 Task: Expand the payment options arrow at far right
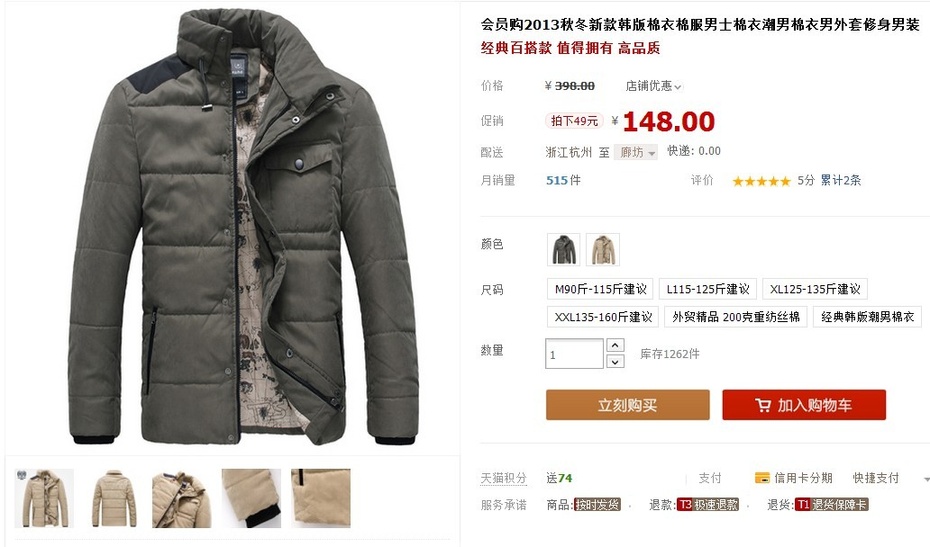(926, 478)
